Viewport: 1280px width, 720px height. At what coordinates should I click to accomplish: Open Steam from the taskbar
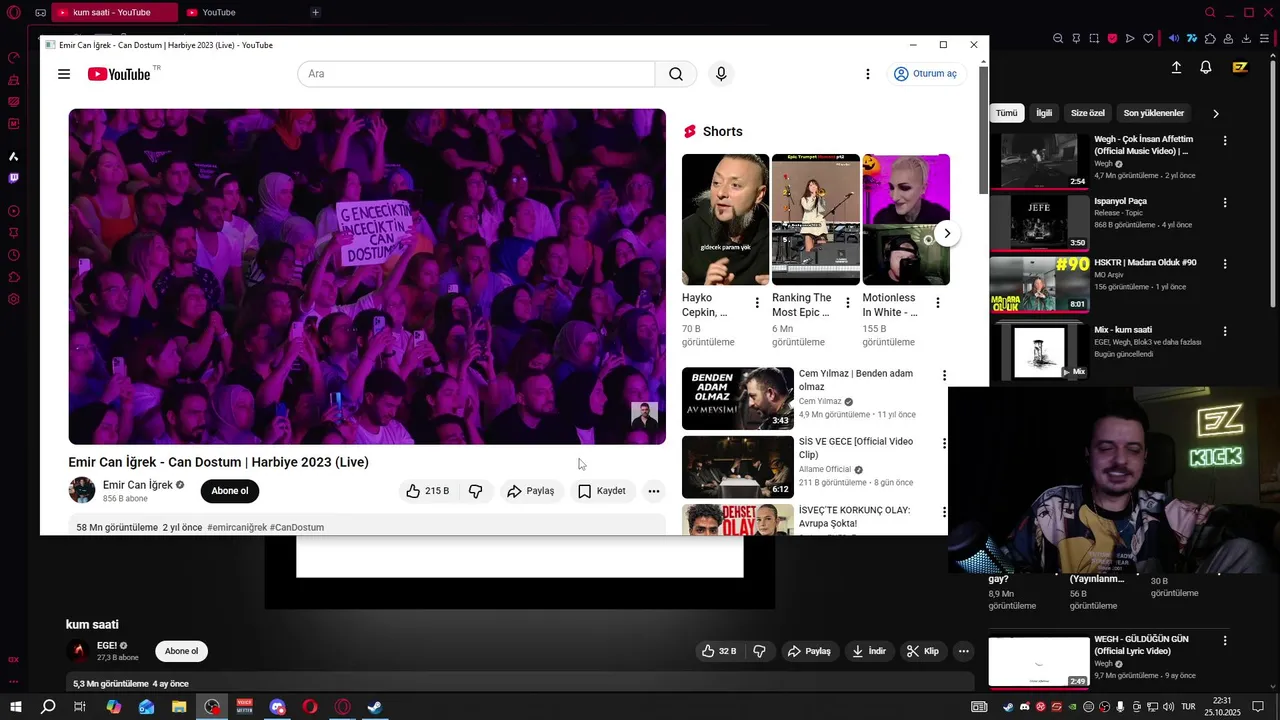tap(375, 707)
